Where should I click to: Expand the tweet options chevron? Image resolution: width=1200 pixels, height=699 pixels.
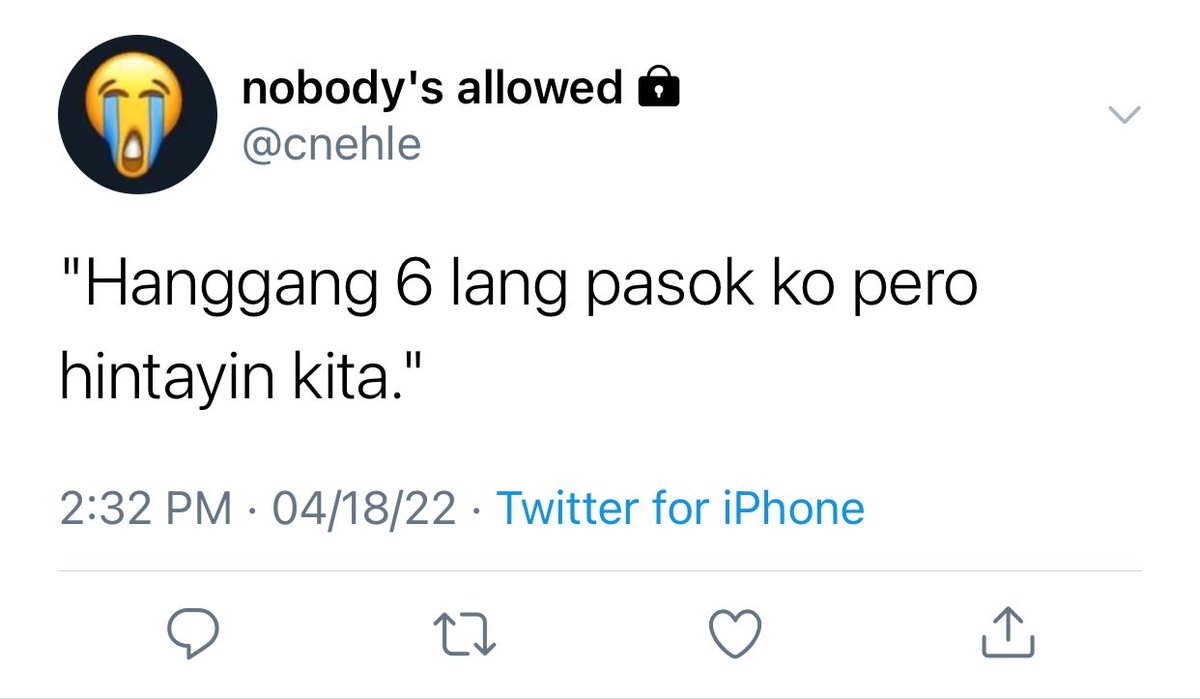point(1126,115)
